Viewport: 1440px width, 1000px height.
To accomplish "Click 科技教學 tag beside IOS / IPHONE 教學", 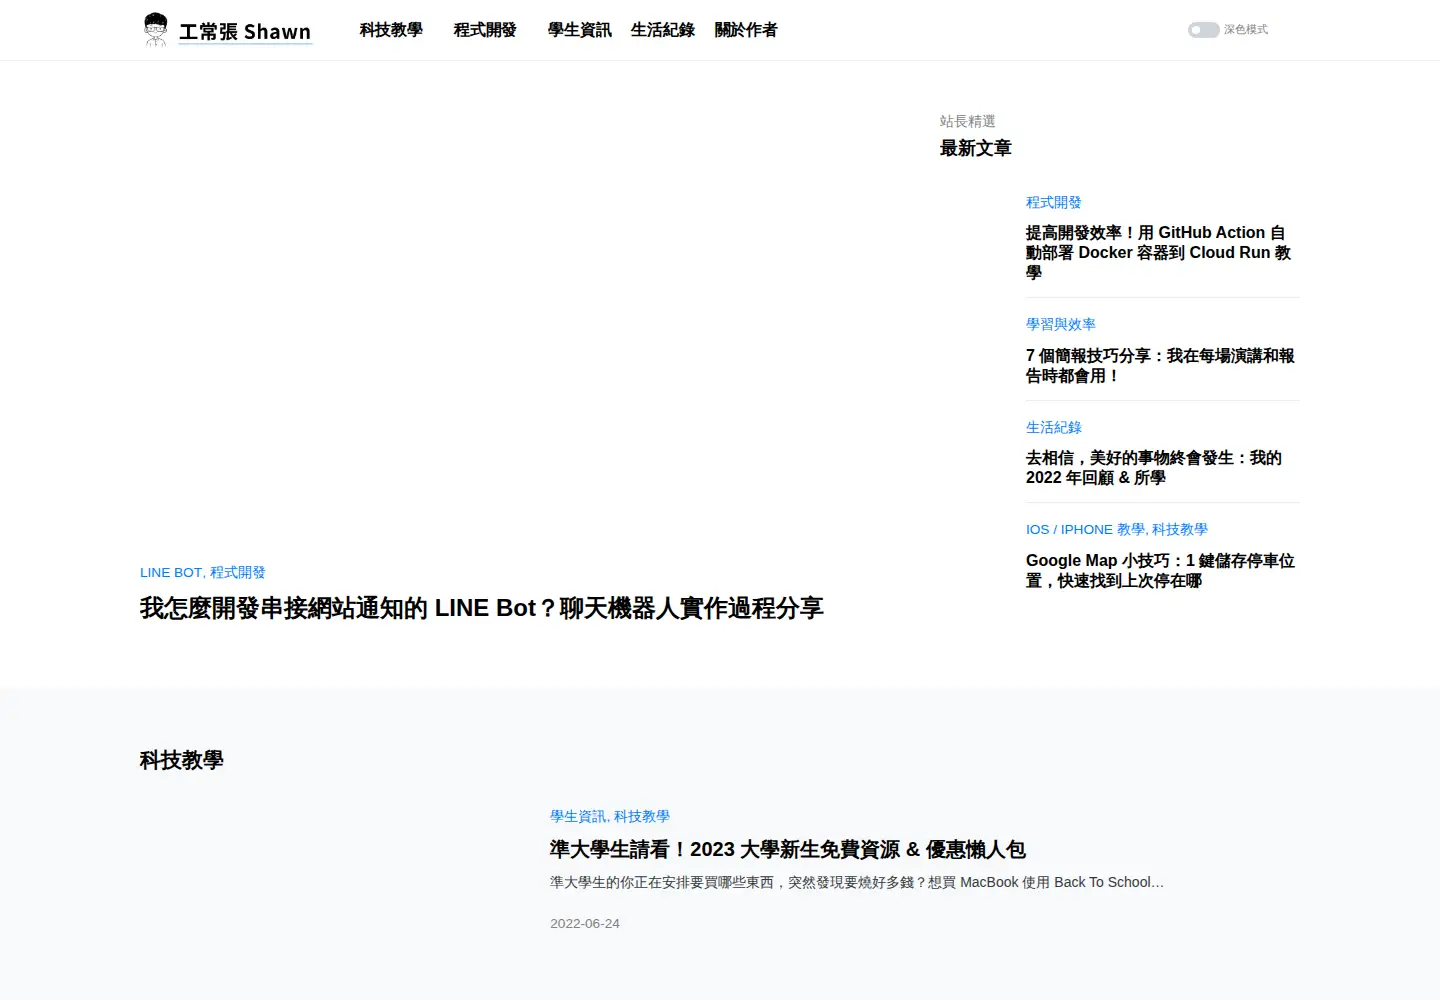I will pos(1180,530).
